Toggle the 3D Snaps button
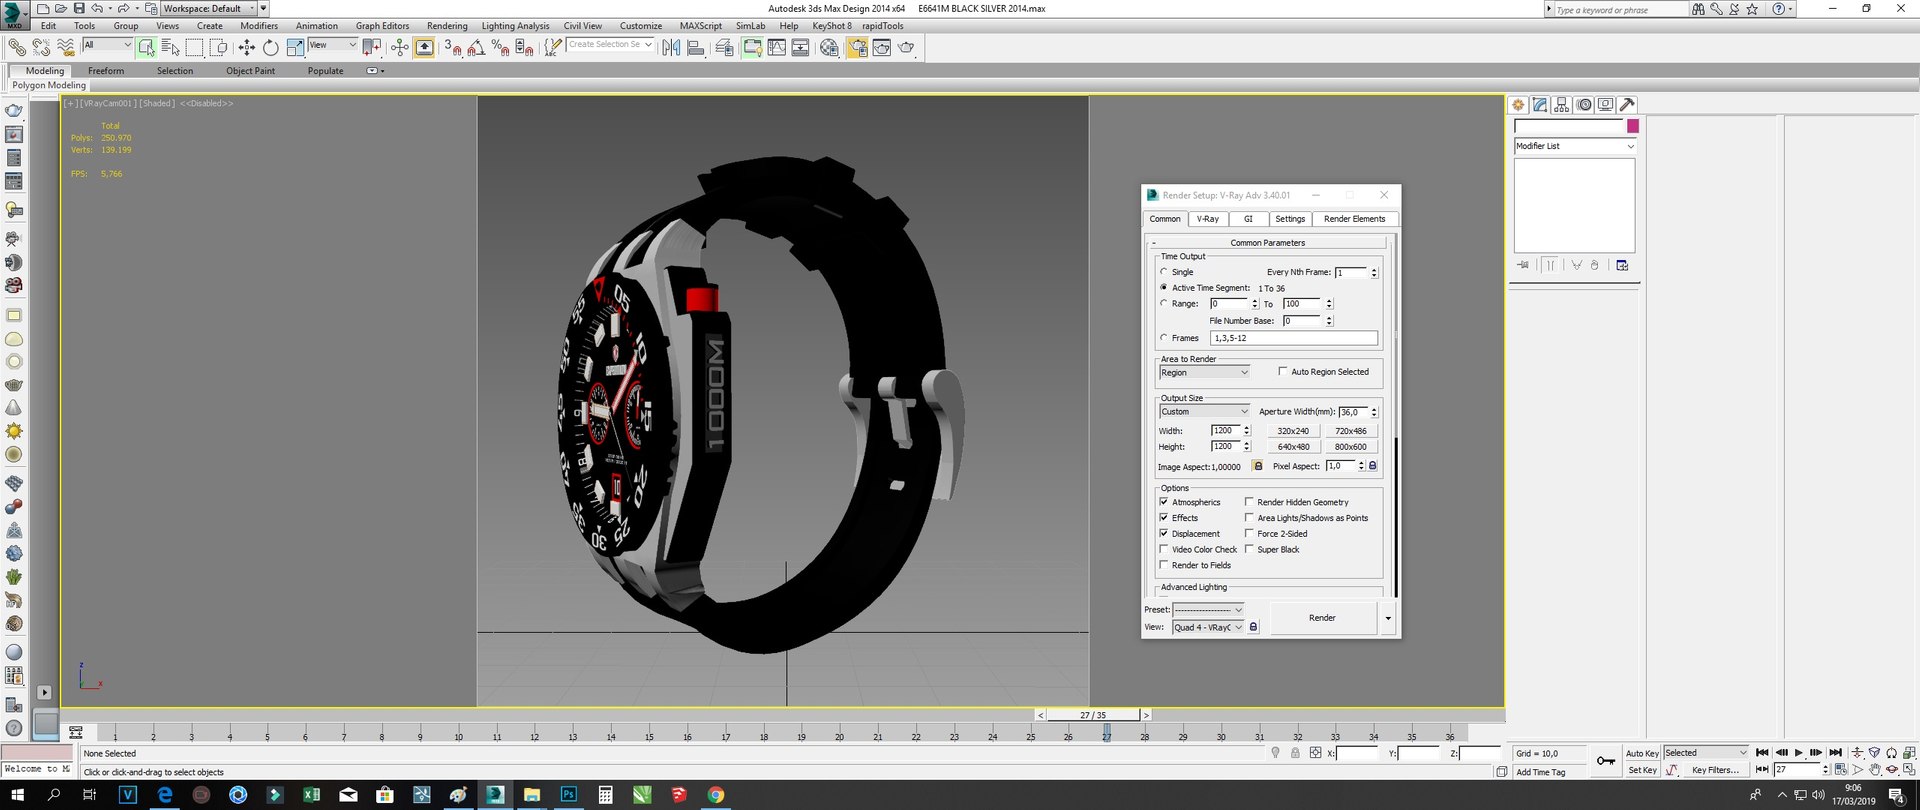The image size is (1920, 810). point(452,47)
